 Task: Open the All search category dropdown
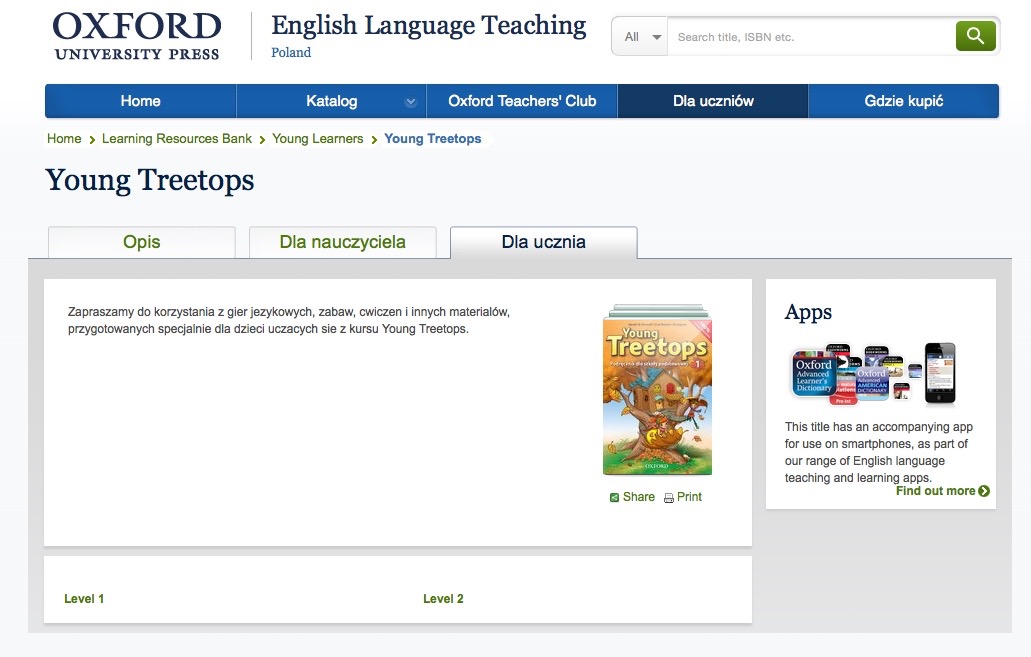[x=641, y=37]
